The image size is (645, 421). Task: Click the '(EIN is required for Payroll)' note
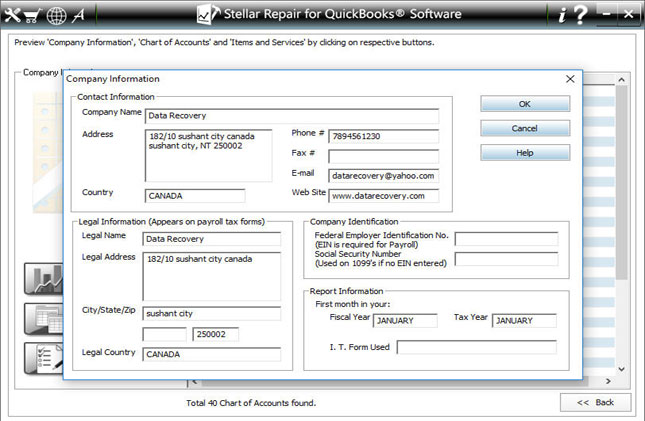367,244
